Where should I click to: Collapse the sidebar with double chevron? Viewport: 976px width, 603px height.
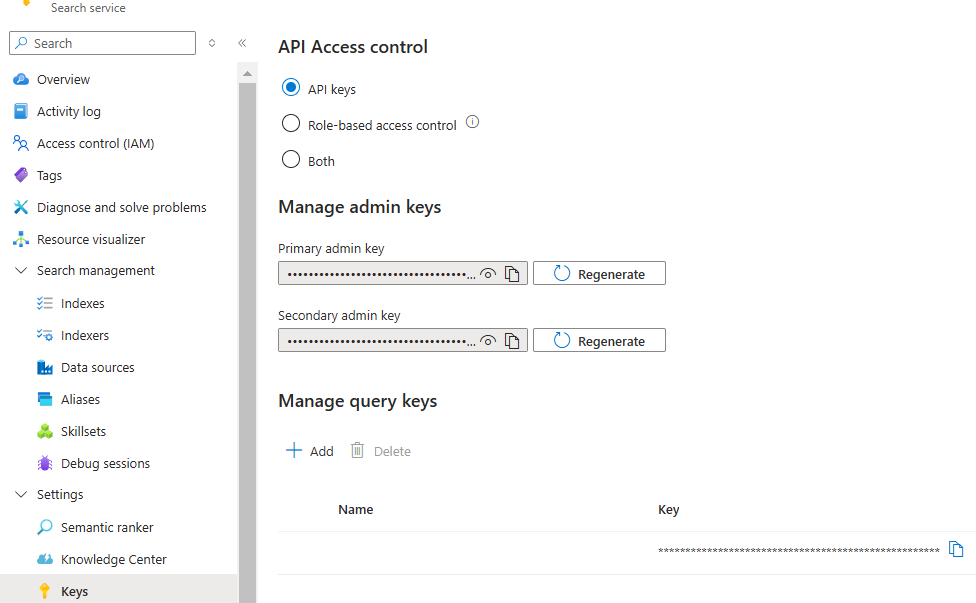coord(242,43)
